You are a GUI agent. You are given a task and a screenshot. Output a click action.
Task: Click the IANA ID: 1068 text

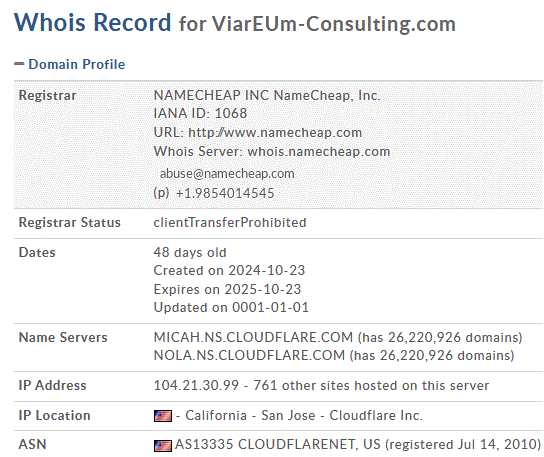click(200, 113)
